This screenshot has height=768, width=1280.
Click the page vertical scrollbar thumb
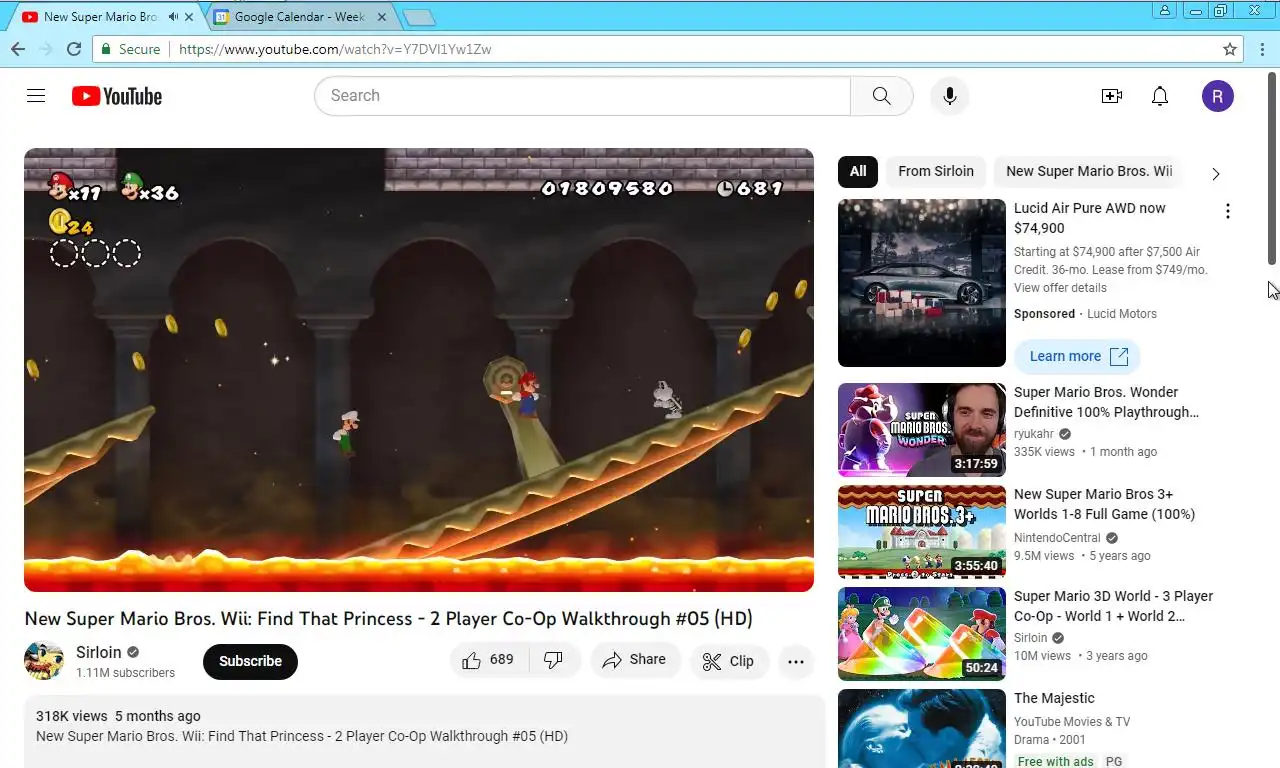click(1273, 168)
